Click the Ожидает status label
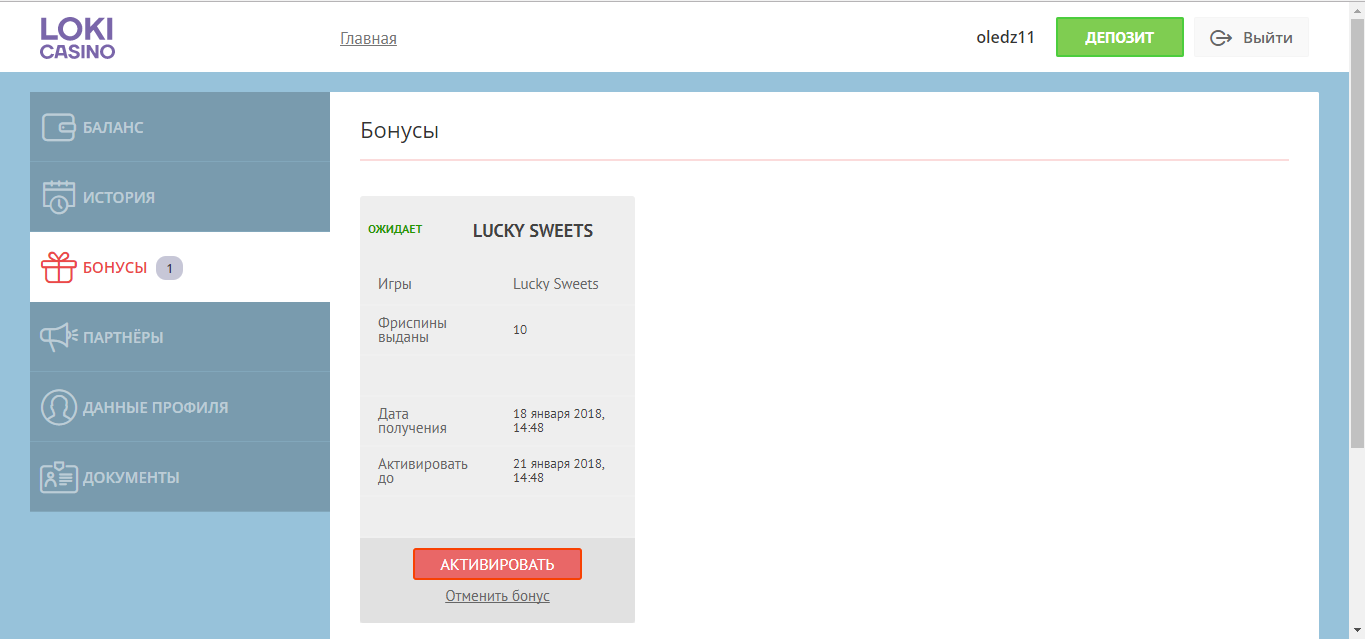The height and width of the screenshot is (639, 1365). click(395, 230)
